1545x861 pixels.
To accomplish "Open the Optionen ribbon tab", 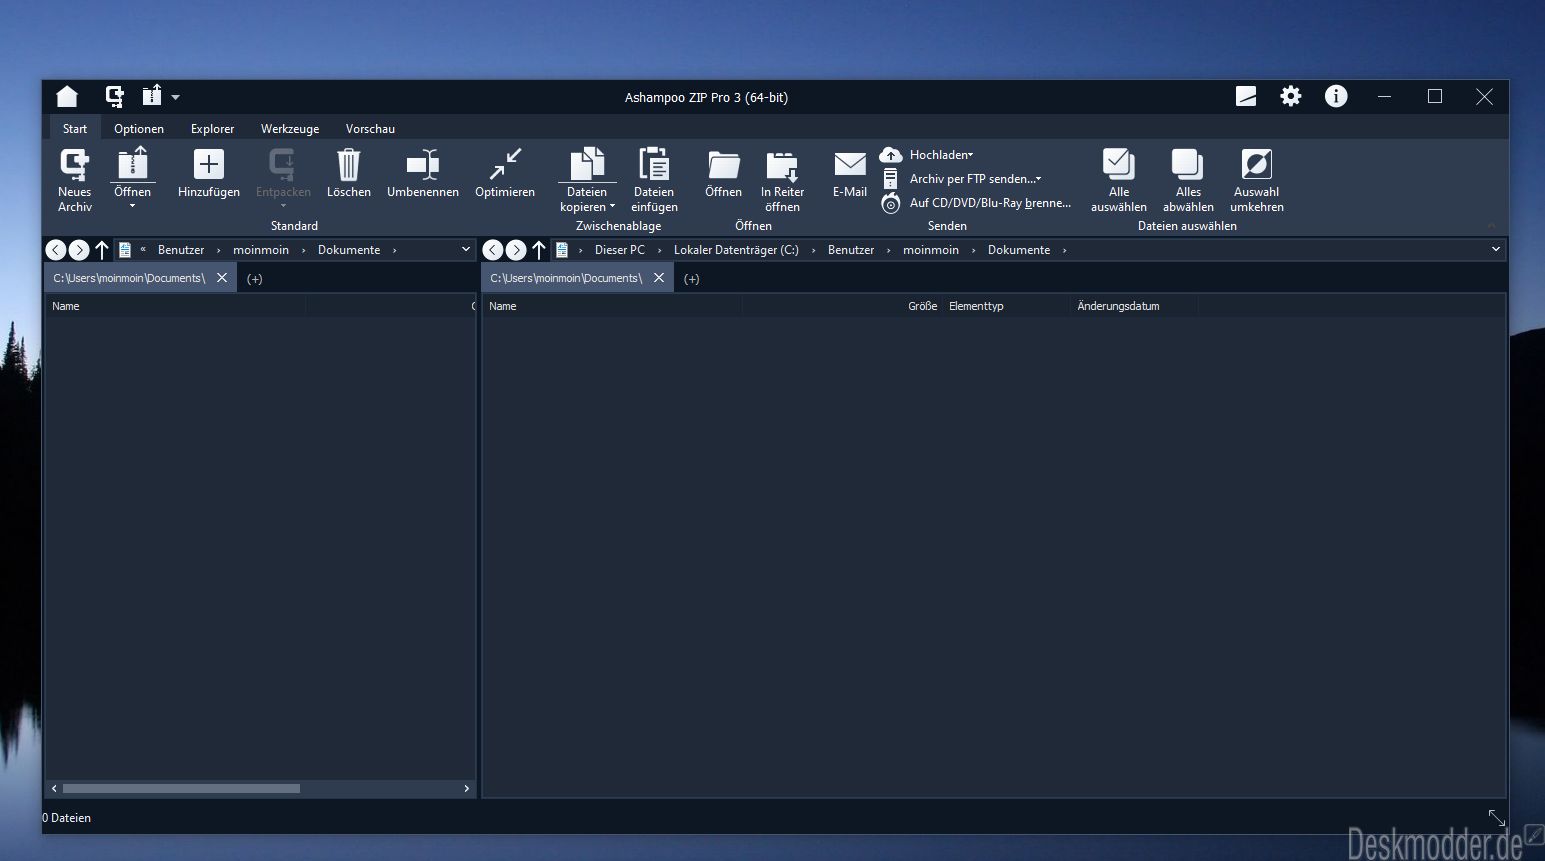I will 139,128.
